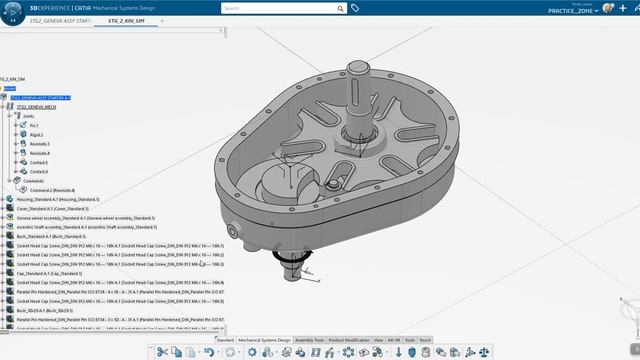Click the Update icon in bottom toolbar

[x=230, y=352]
